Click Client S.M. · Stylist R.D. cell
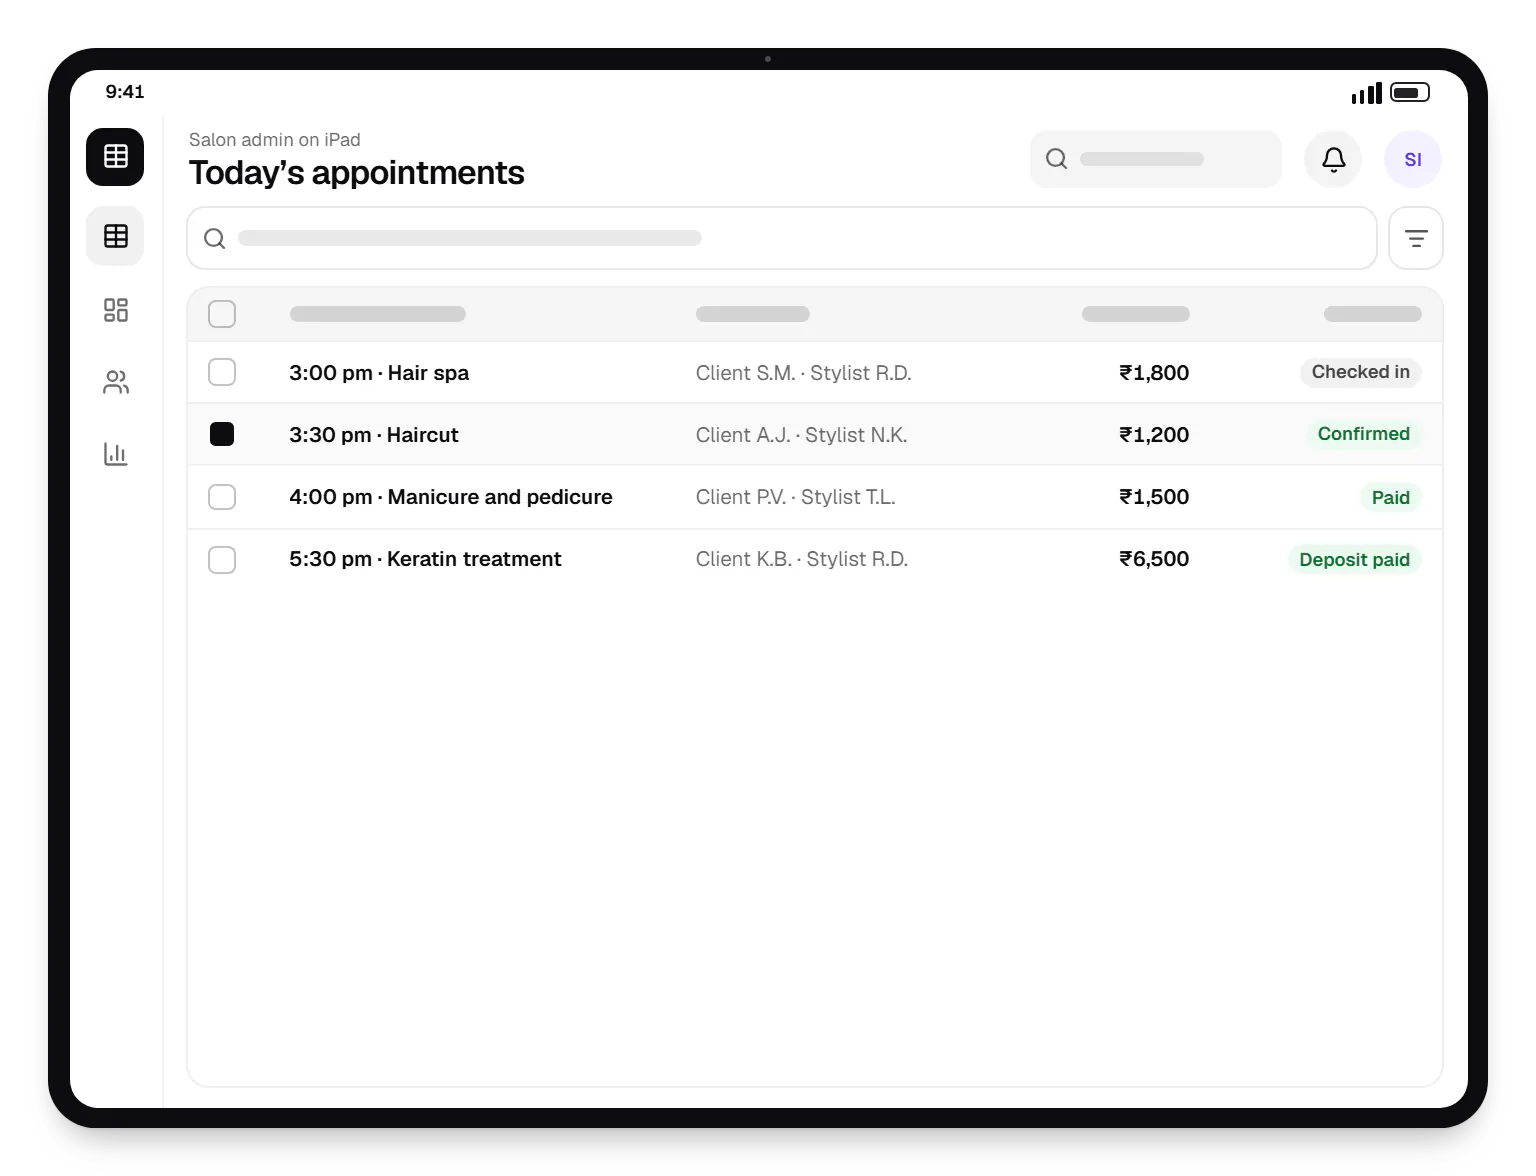This screenshot has height=1176, width=1536. pyautogui.click(x=804, y=373)
